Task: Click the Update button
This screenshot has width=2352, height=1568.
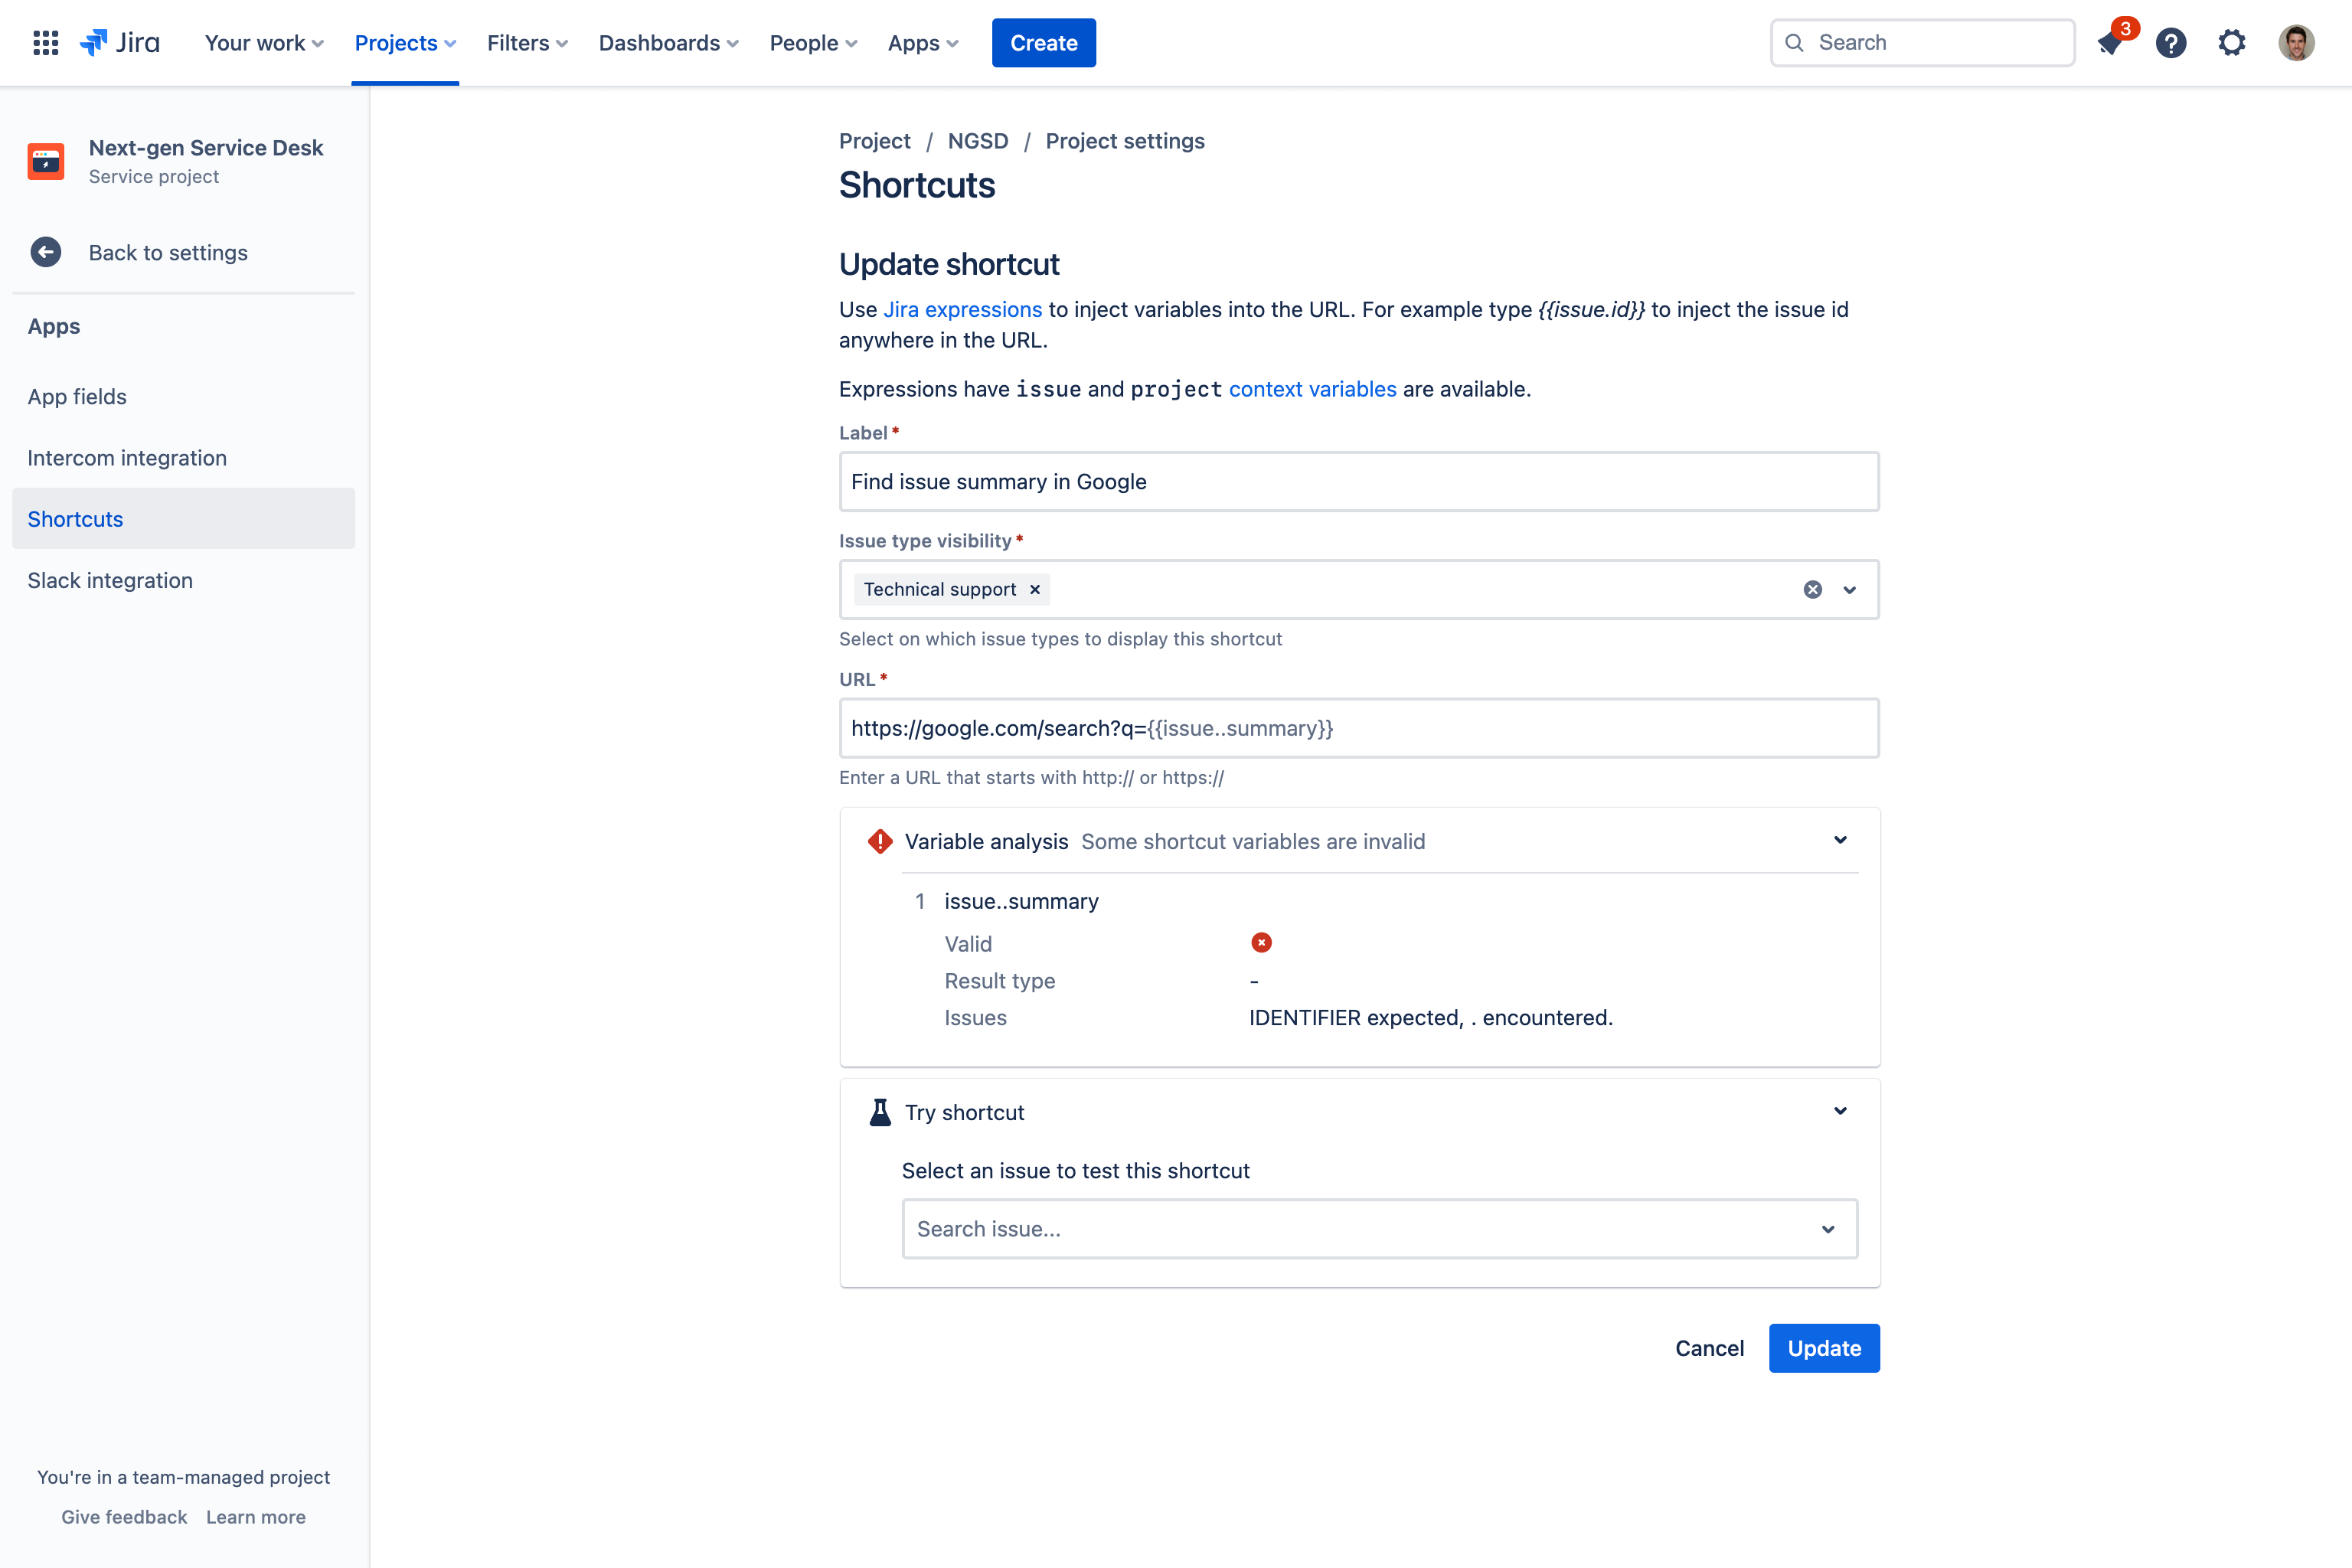Action: pyautogui.click(x=1824, y=1348)
